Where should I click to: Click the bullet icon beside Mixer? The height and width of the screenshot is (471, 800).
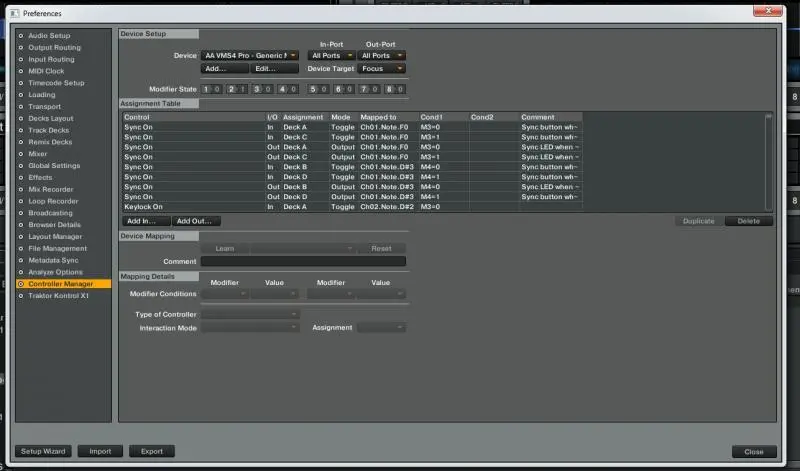(x=21, y=154)
